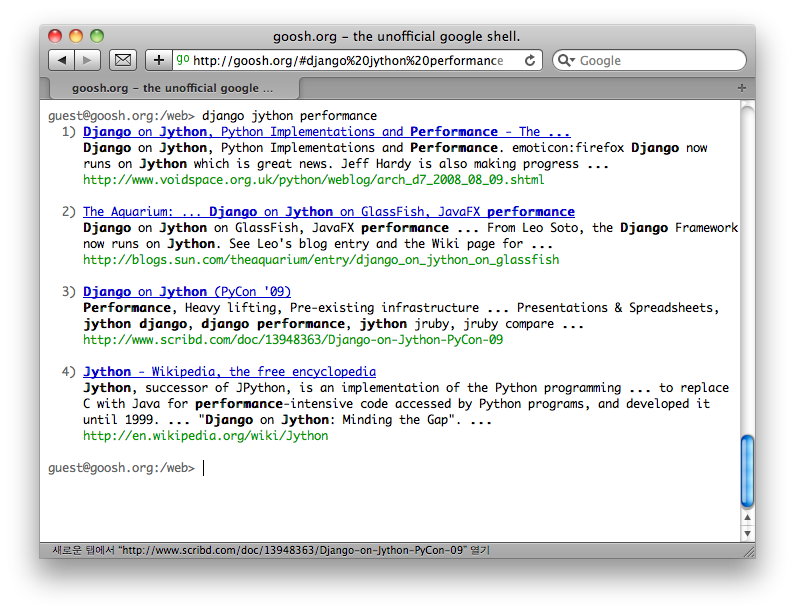Click the vertical scrollbar thumb

coord(747,471)
